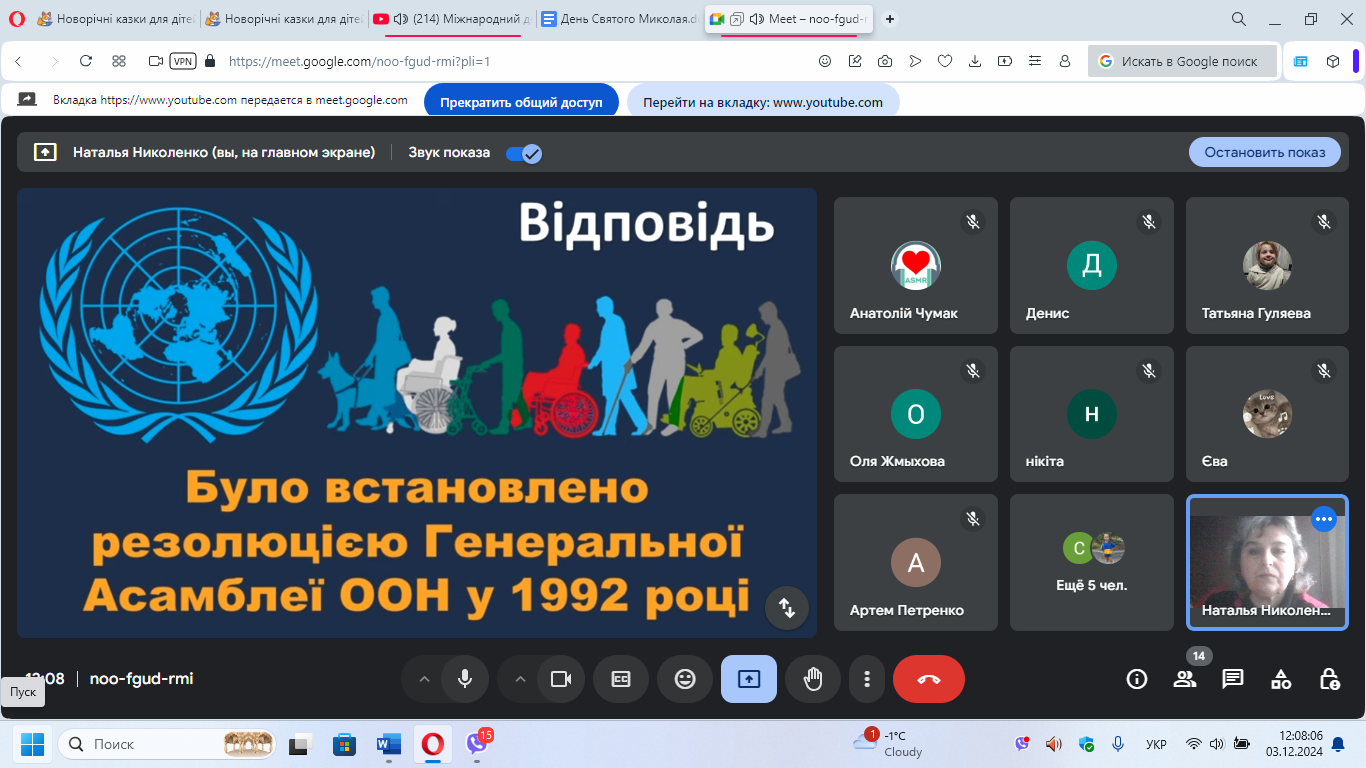The height and width of the screenshot is (768, 1366).
Task: Click Остановить показ button
Action: (x=1265, y=152)
